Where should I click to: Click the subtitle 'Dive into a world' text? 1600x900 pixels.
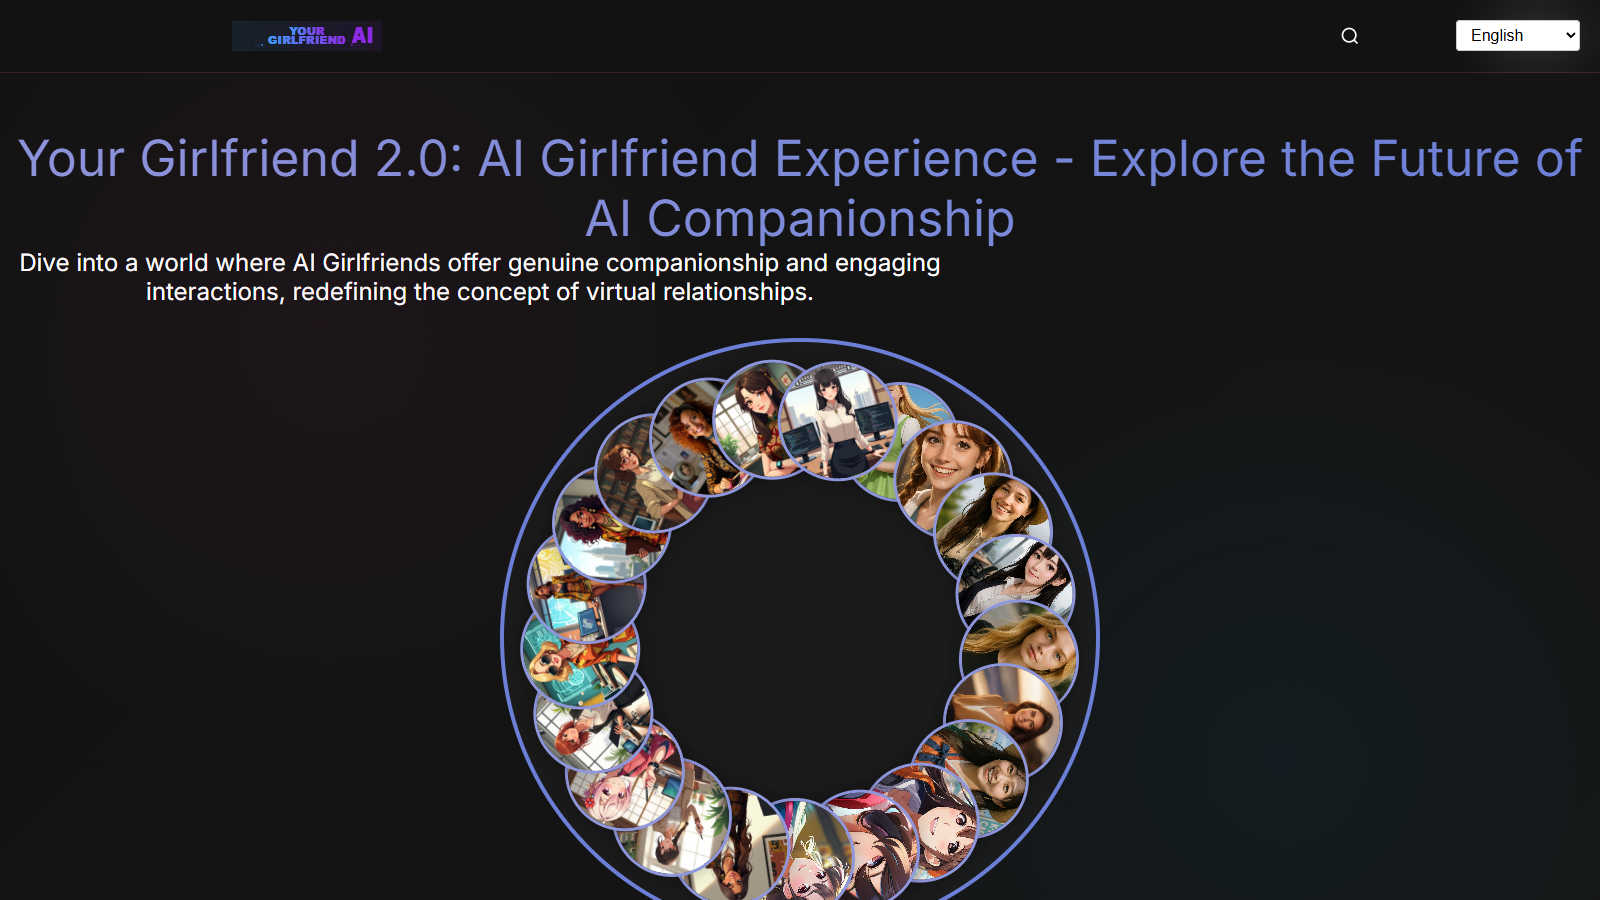point(480,277)
